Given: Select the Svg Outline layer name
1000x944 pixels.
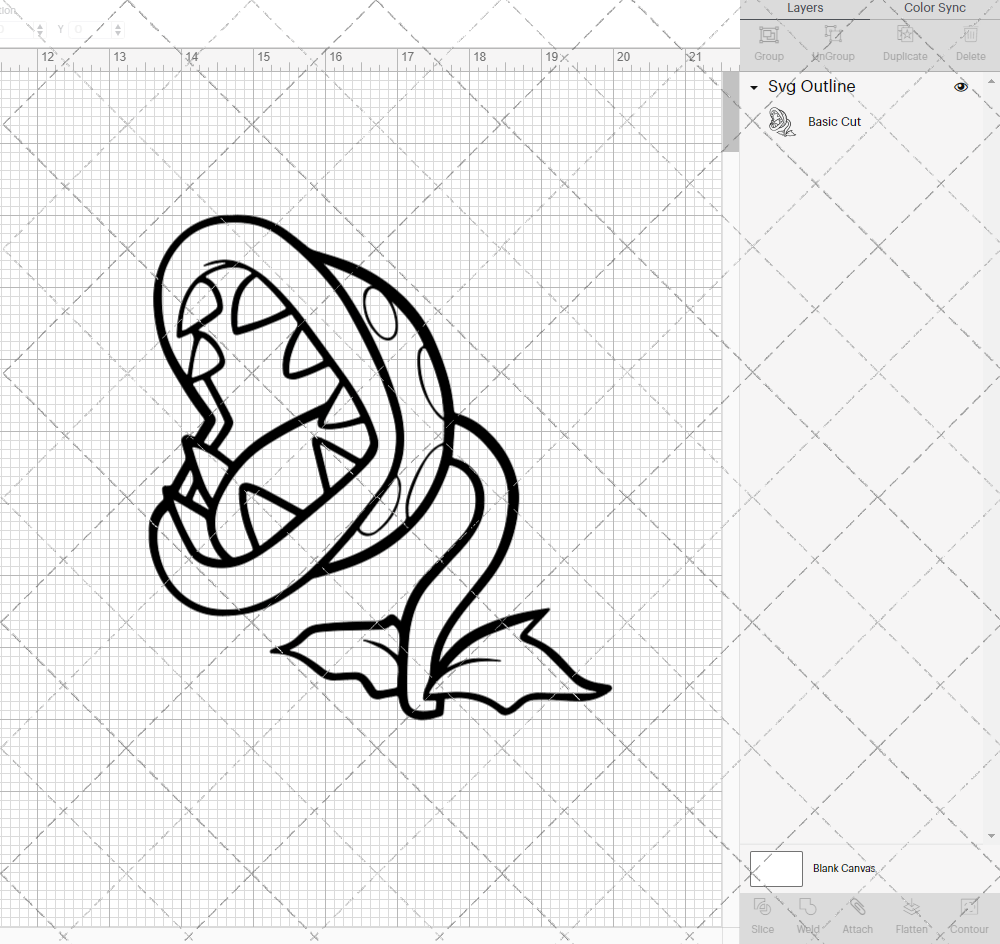Looking at the screenshot, I should click(811, 87).
